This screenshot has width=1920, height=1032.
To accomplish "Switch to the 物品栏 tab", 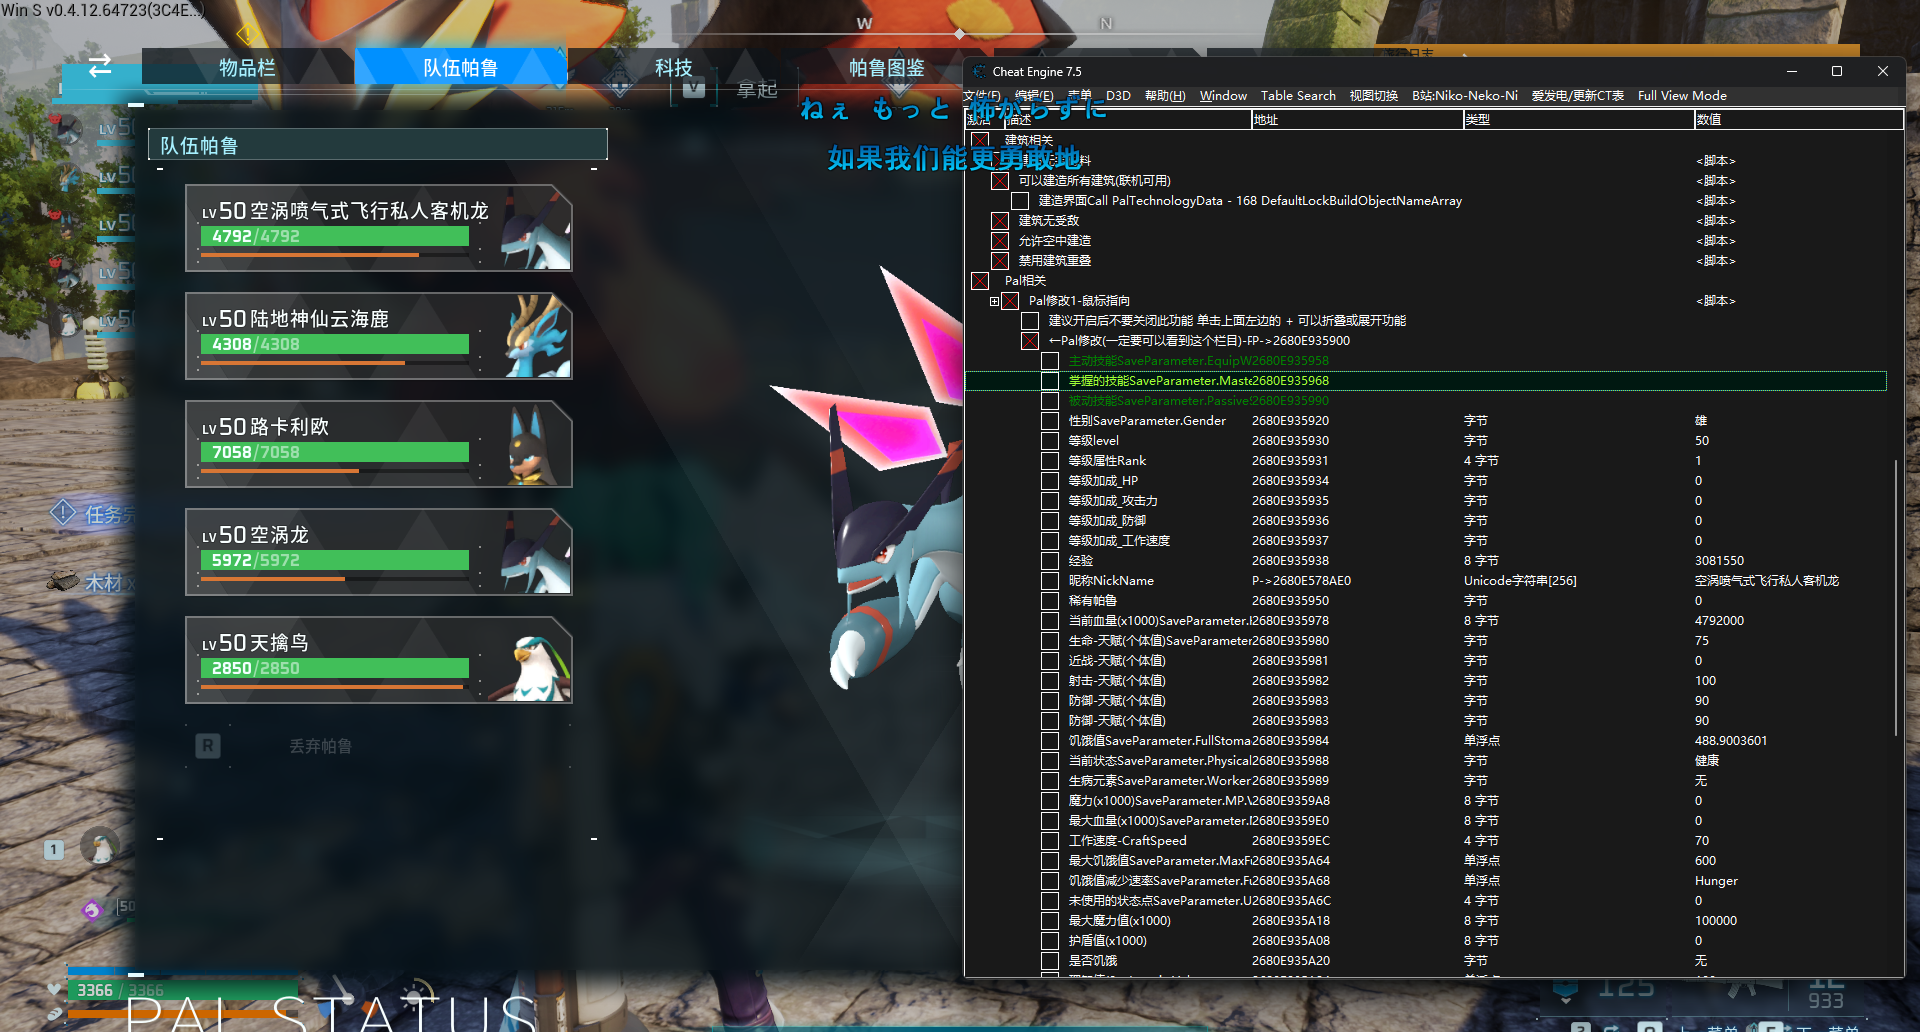I will pos(247,67).
